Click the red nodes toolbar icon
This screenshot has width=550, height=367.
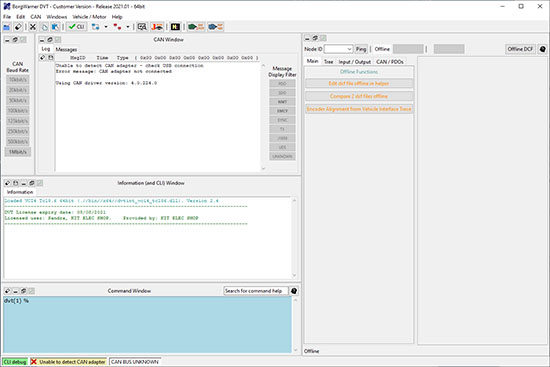117,27
